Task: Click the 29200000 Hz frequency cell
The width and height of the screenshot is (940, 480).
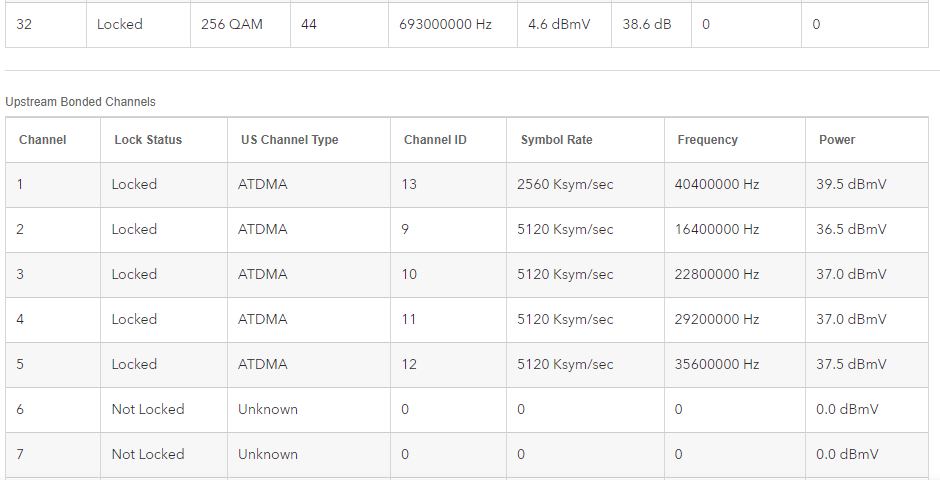Action: click(x=717, y=320)
